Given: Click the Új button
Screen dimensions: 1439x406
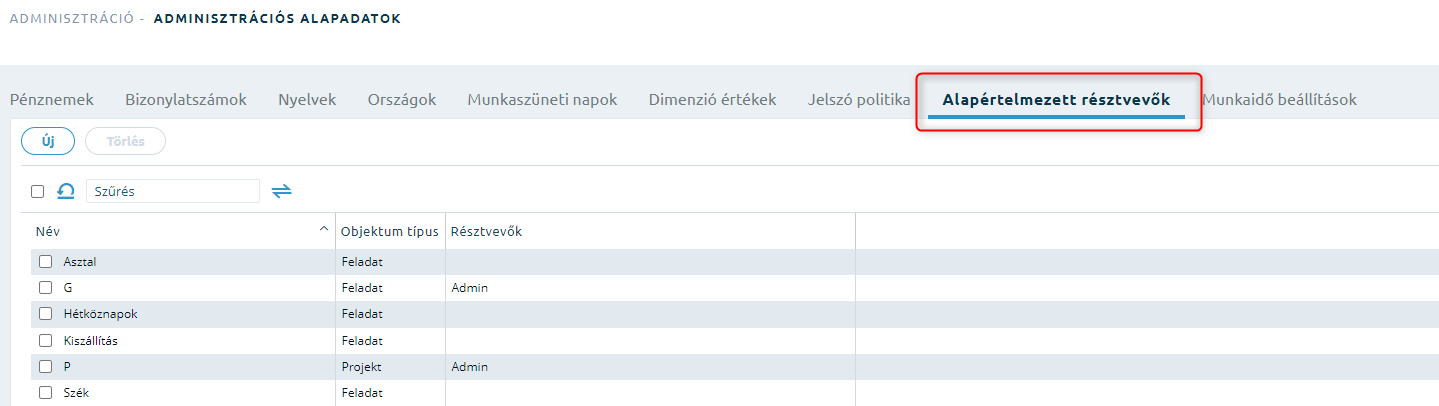Looking at the screenshot, I should tap(48, 142).
